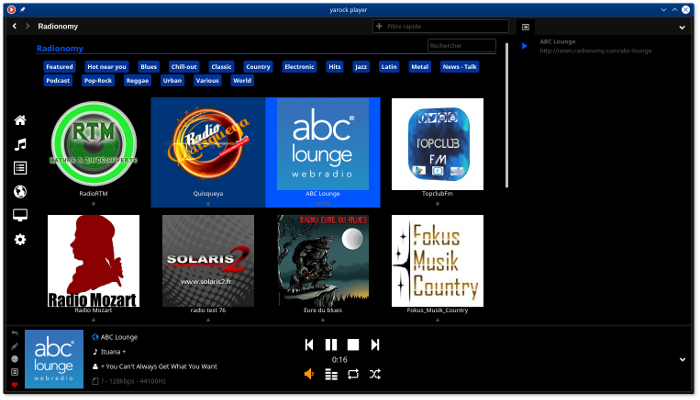Skip to next track
Image resolution: width=700 pixels, height=400 pixels.
(x=375, y=345)
